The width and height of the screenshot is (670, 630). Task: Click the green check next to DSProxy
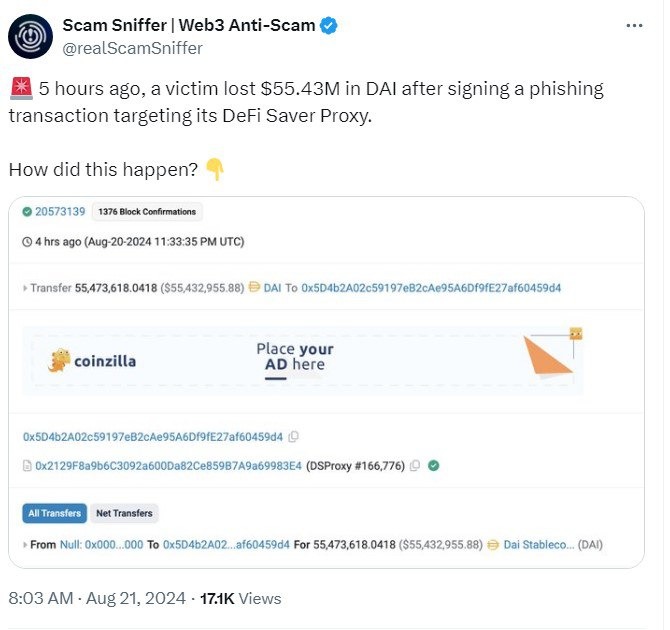[x=433, y=465]
